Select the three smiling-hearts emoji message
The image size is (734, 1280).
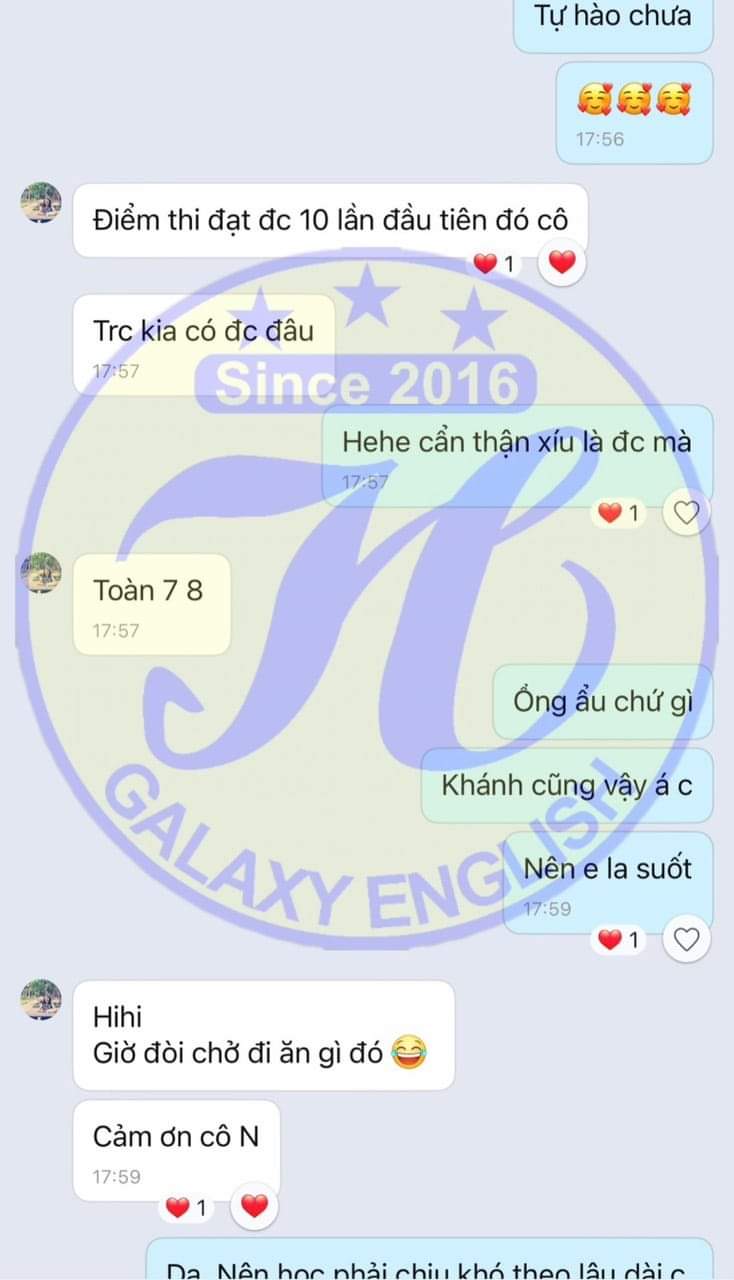[x=634, y=113]
